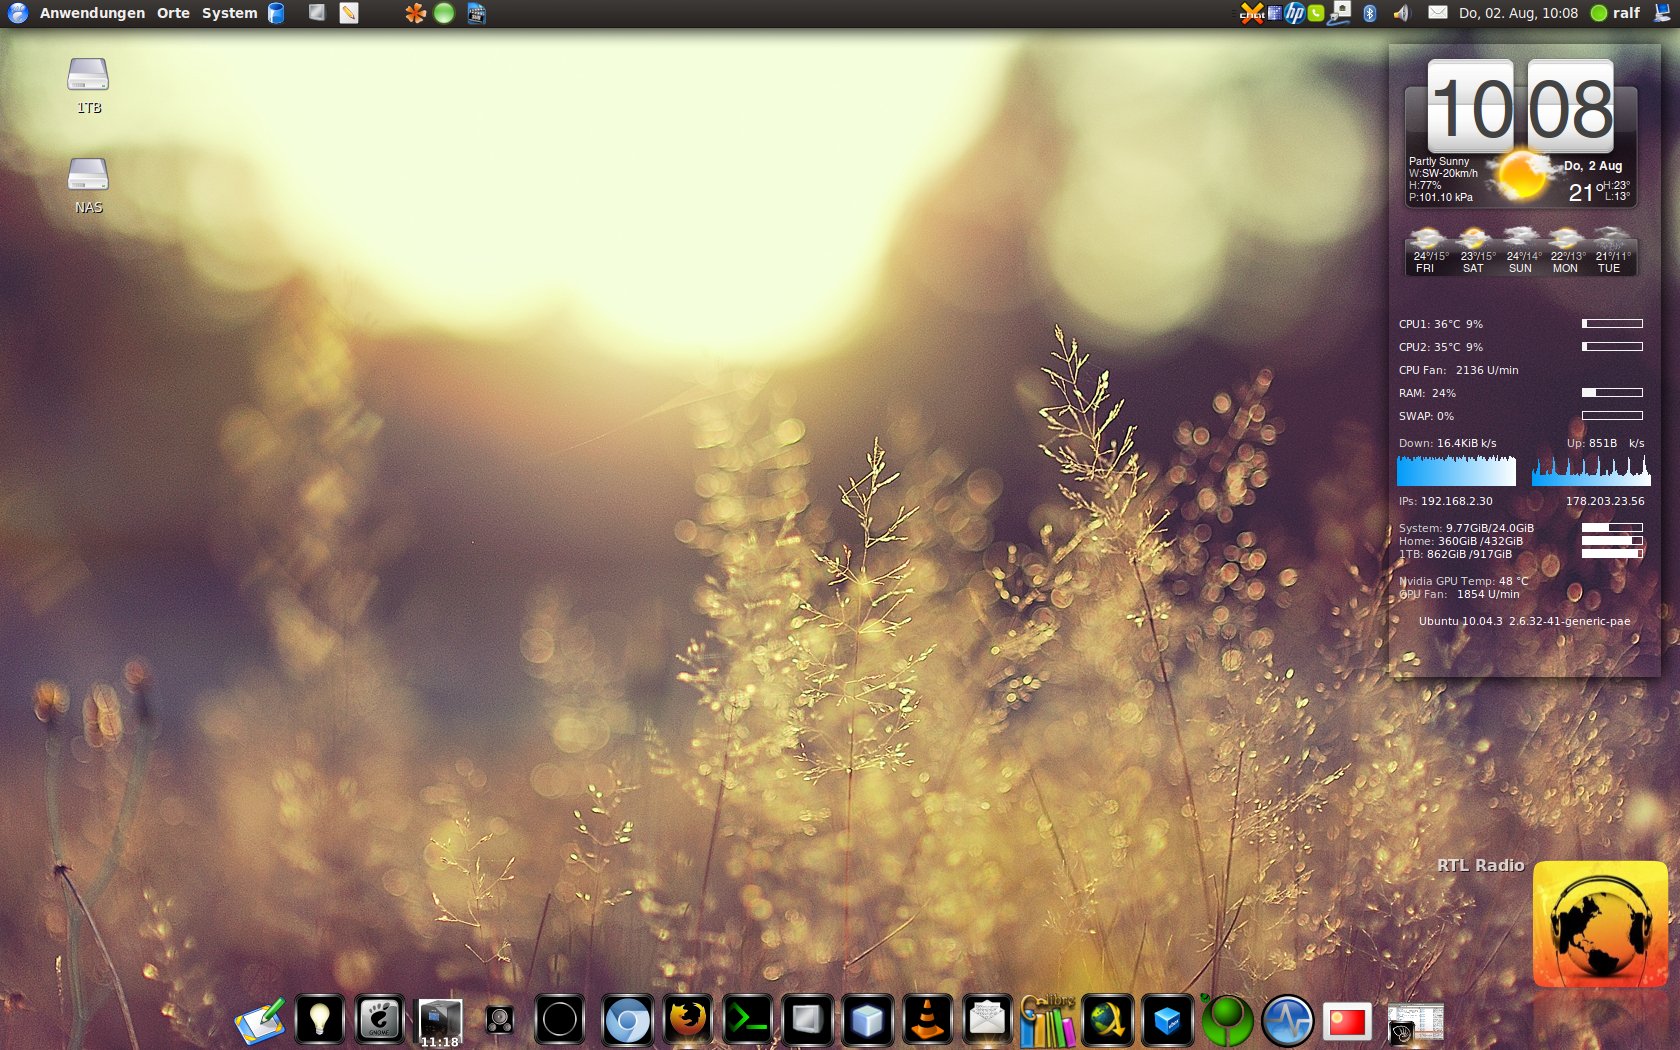Open the terminal from the dock
This screenshot has width=1680, height=1050.
click(x=748, y=1020)
